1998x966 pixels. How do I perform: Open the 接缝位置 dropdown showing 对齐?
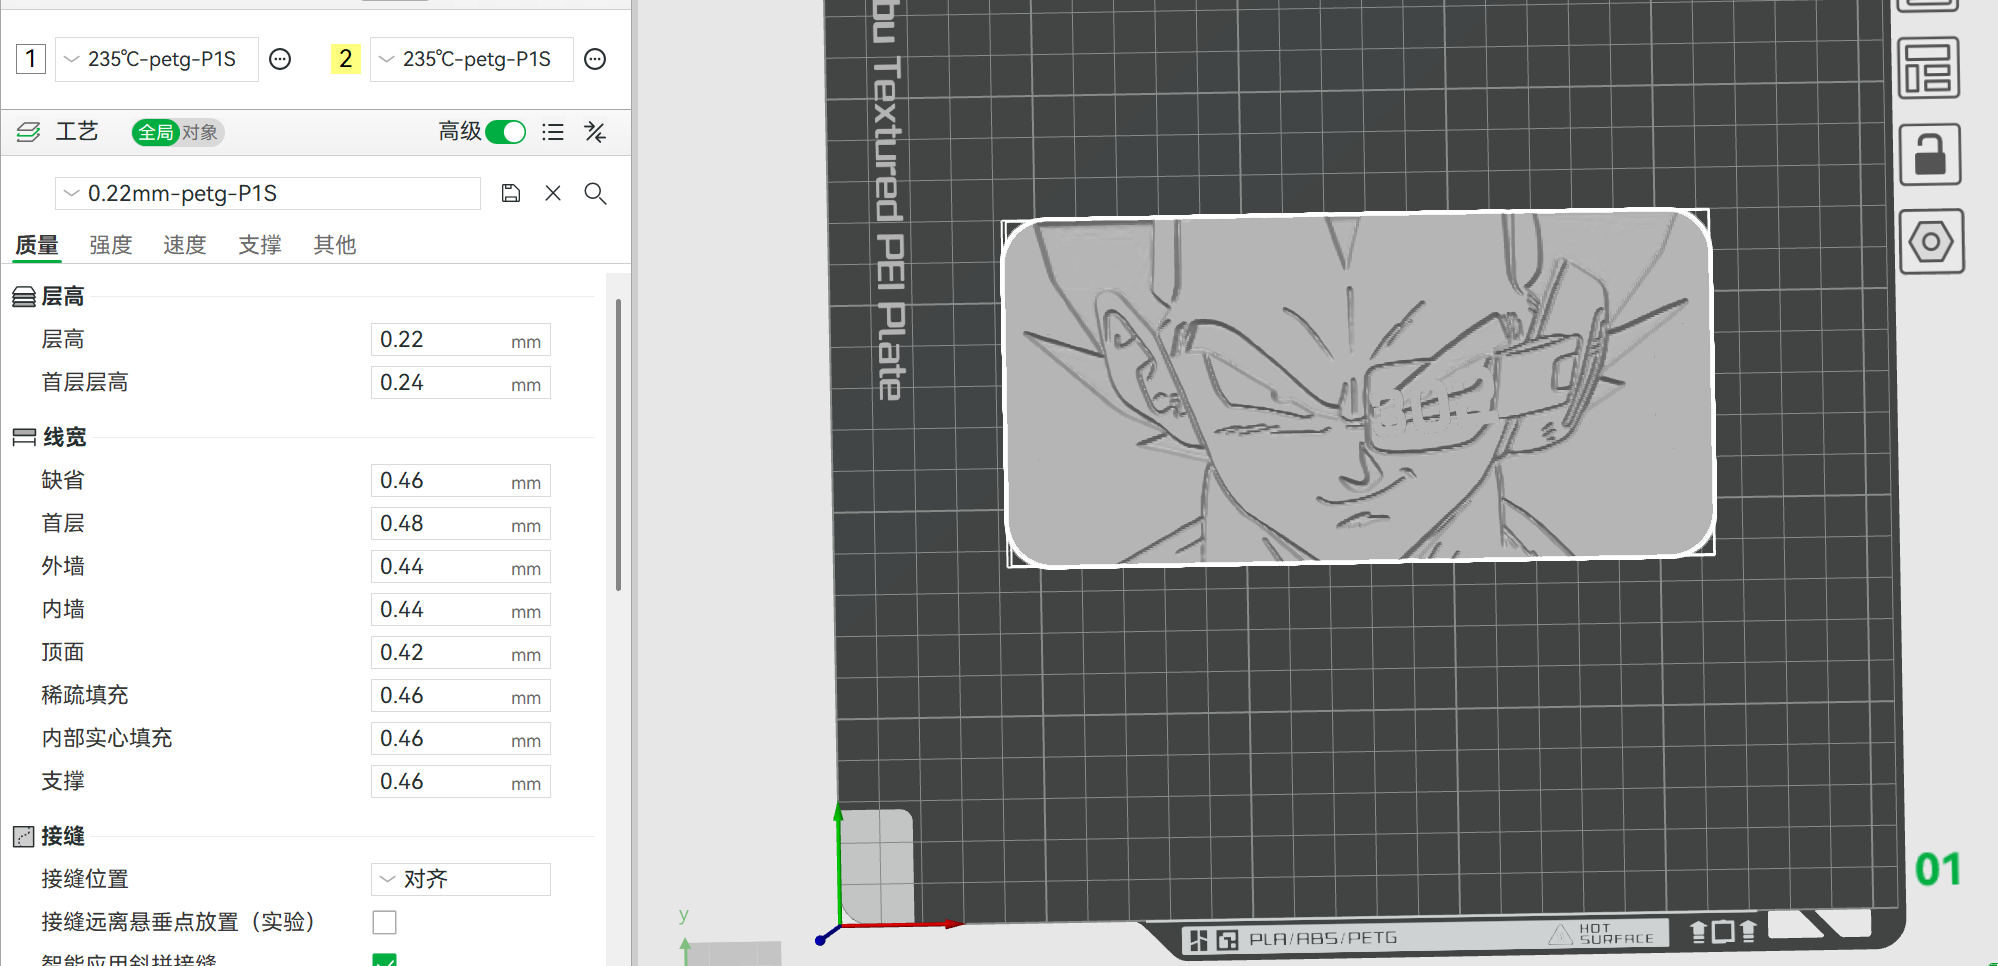(460, 879)
